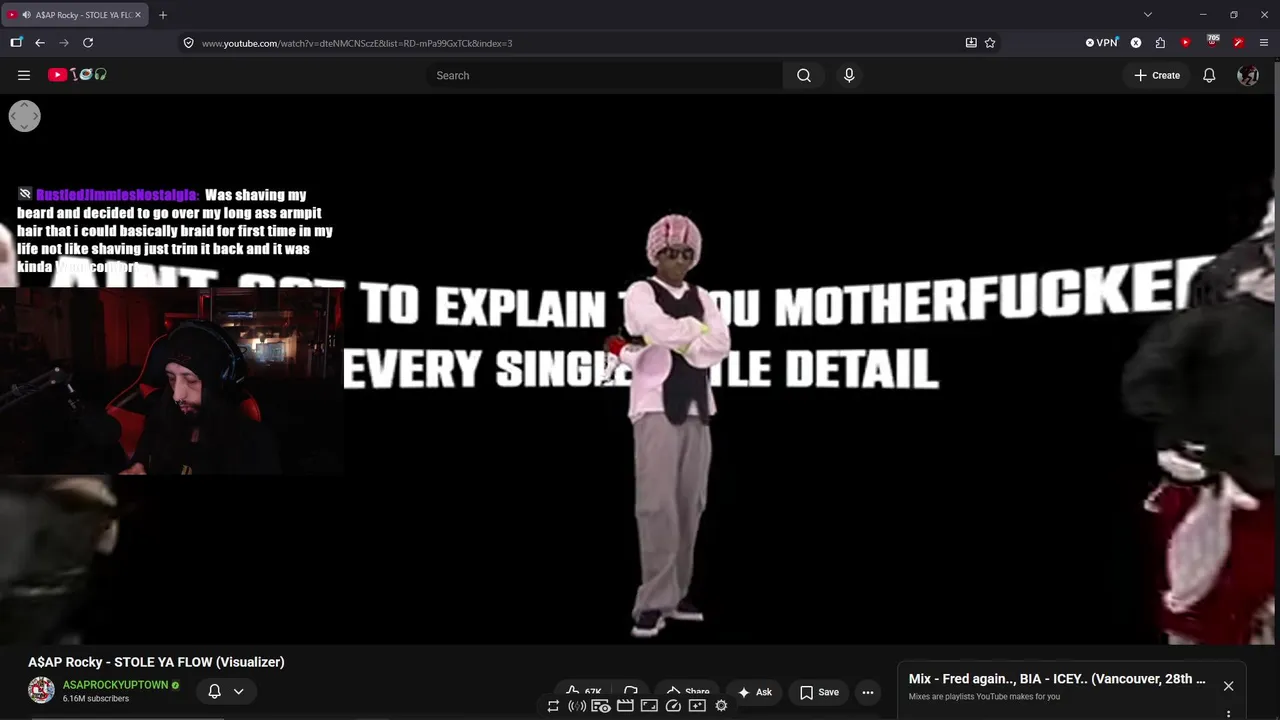Toggle cinema mode clapperboard icon
The image size is (1280, 720).
coord(625,706)
